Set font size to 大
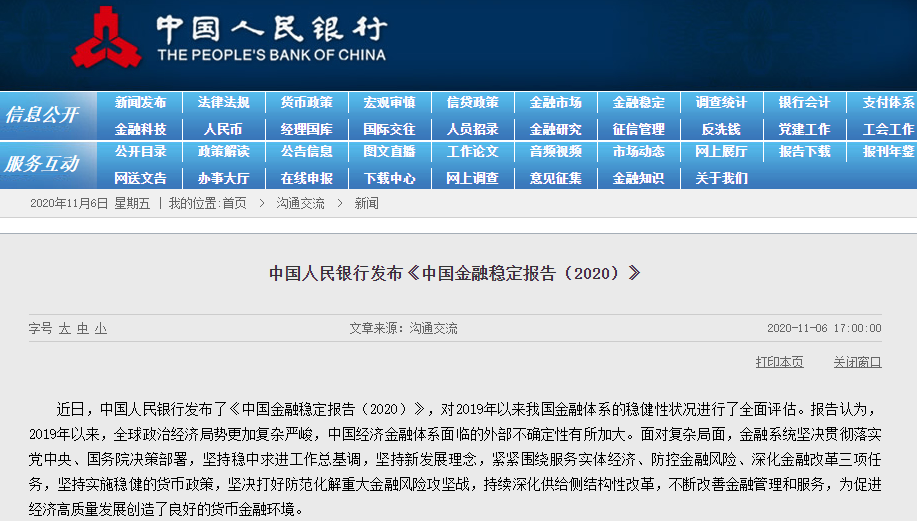The width and height of the screenshot is (917, 521). click(65, 328)
